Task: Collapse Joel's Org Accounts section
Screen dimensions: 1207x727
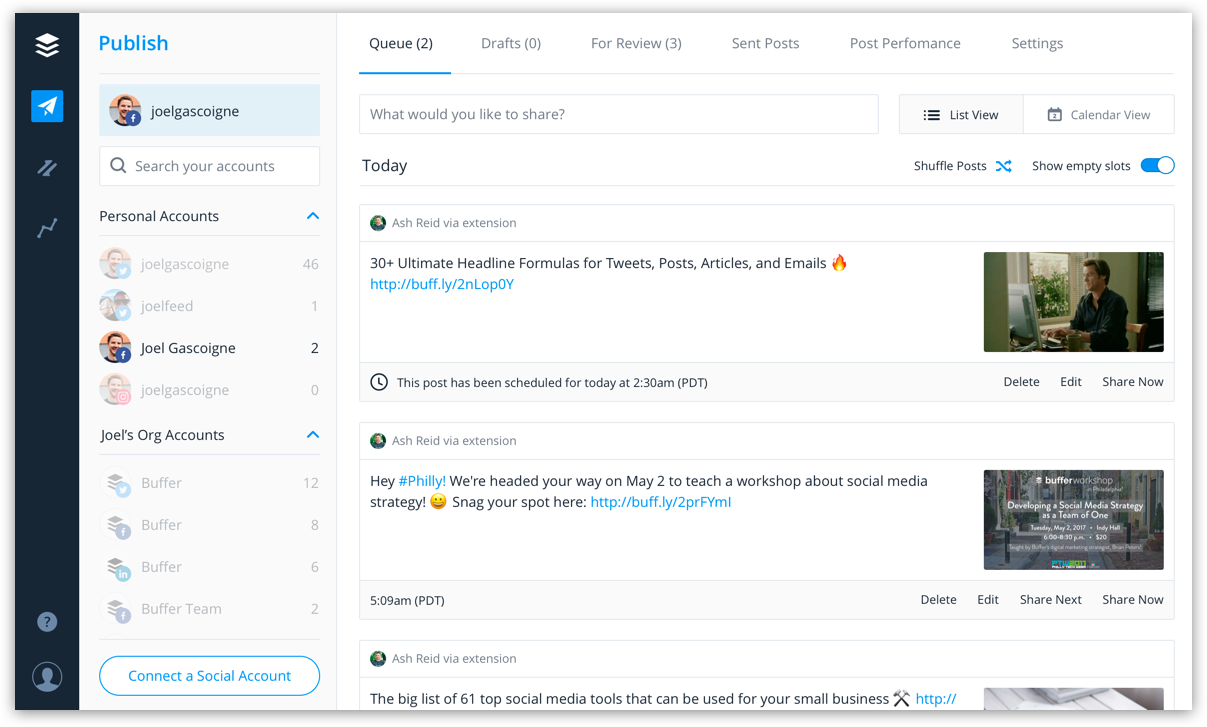Action: (312, 434)
